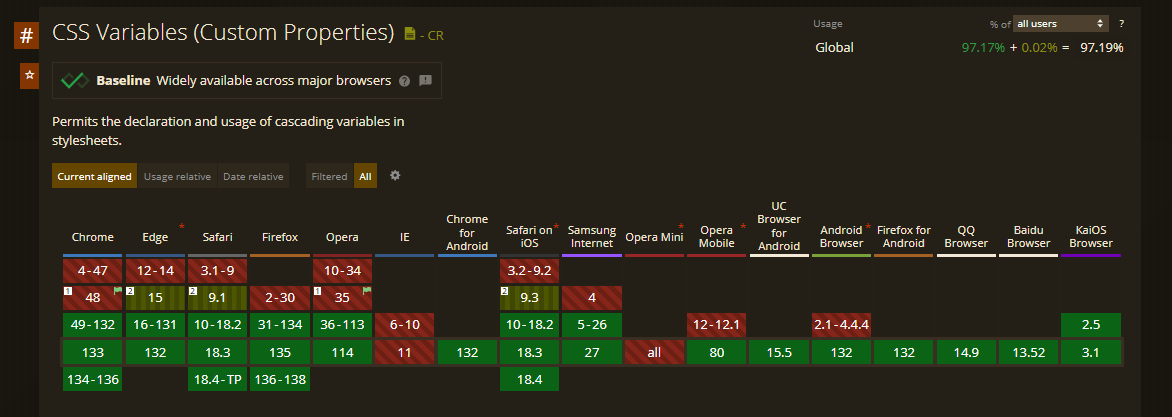This screenshot has width=1172, height=417.
Task: Select Firefox 136-138 cell
Action: tap(280, 380)
